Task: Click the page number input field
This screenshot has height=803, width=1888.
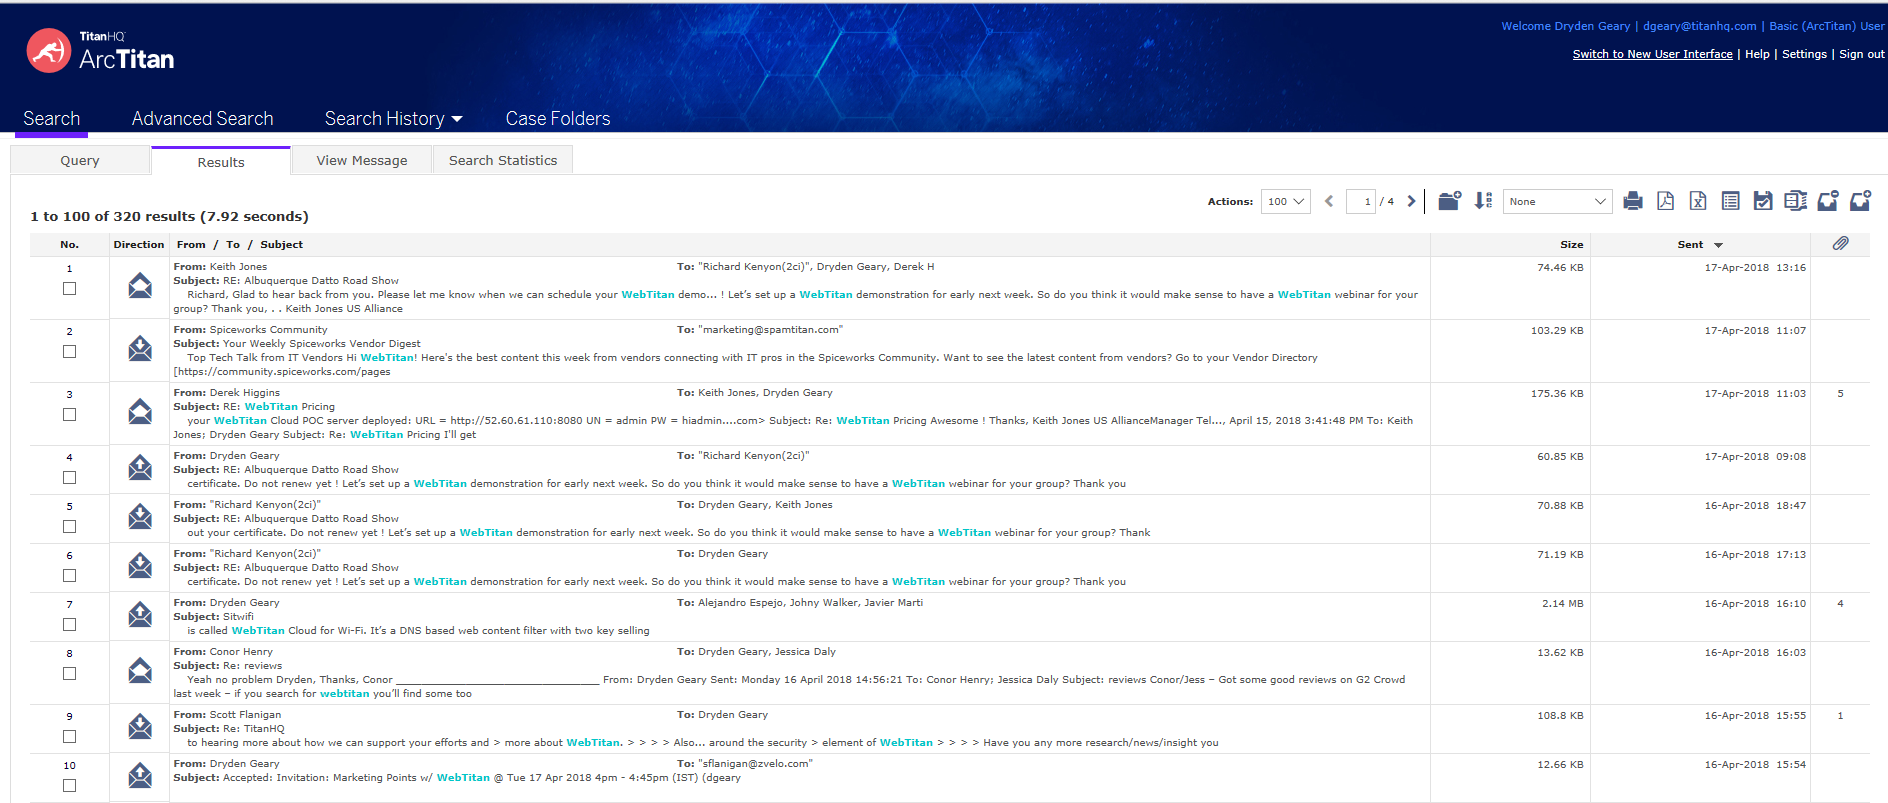Action: pos(1360,202)
